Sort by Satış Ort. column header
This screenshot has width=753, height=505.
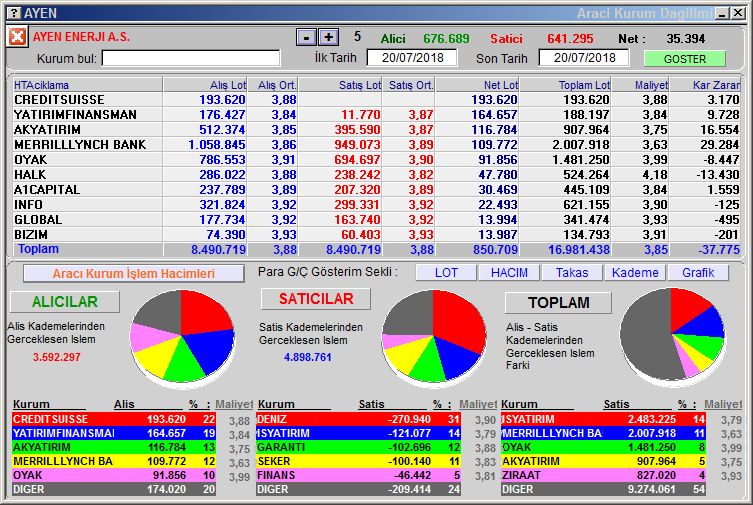[409, 85]
